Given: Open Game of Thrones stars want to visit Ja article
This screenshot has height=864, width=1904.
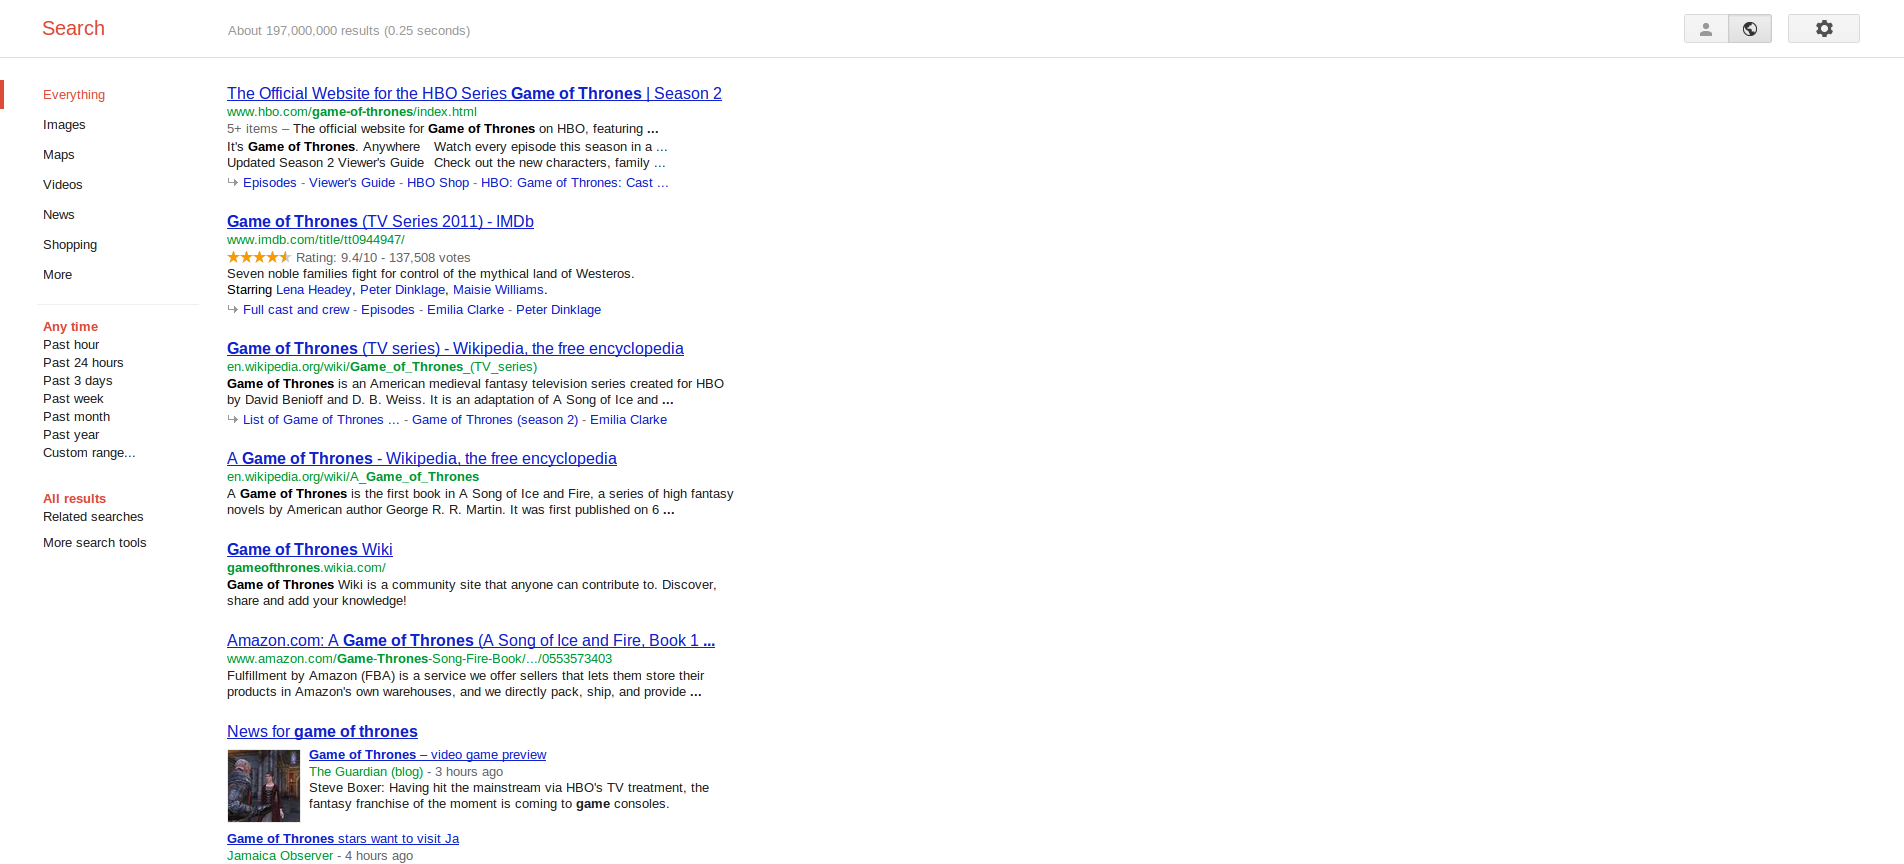Looking at the screenshot, I should (343, 839).
